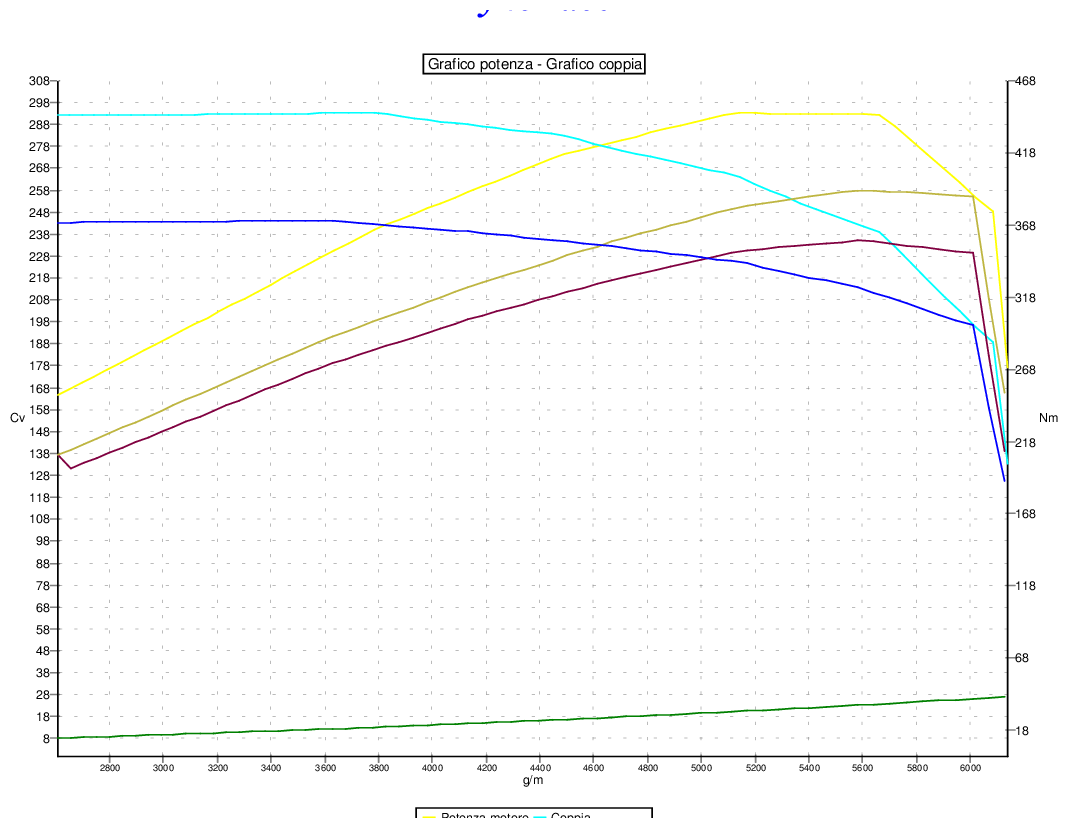Click the 98 value on the Cv axis

pos(42,541)
